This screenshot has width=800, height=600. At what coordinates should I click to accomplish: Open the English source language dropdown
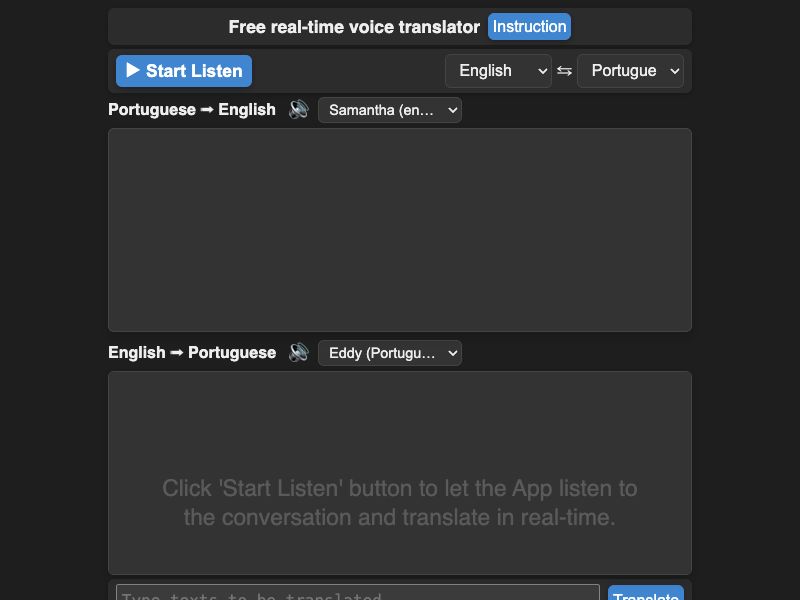pyautogui.click(x=498, y=71)
